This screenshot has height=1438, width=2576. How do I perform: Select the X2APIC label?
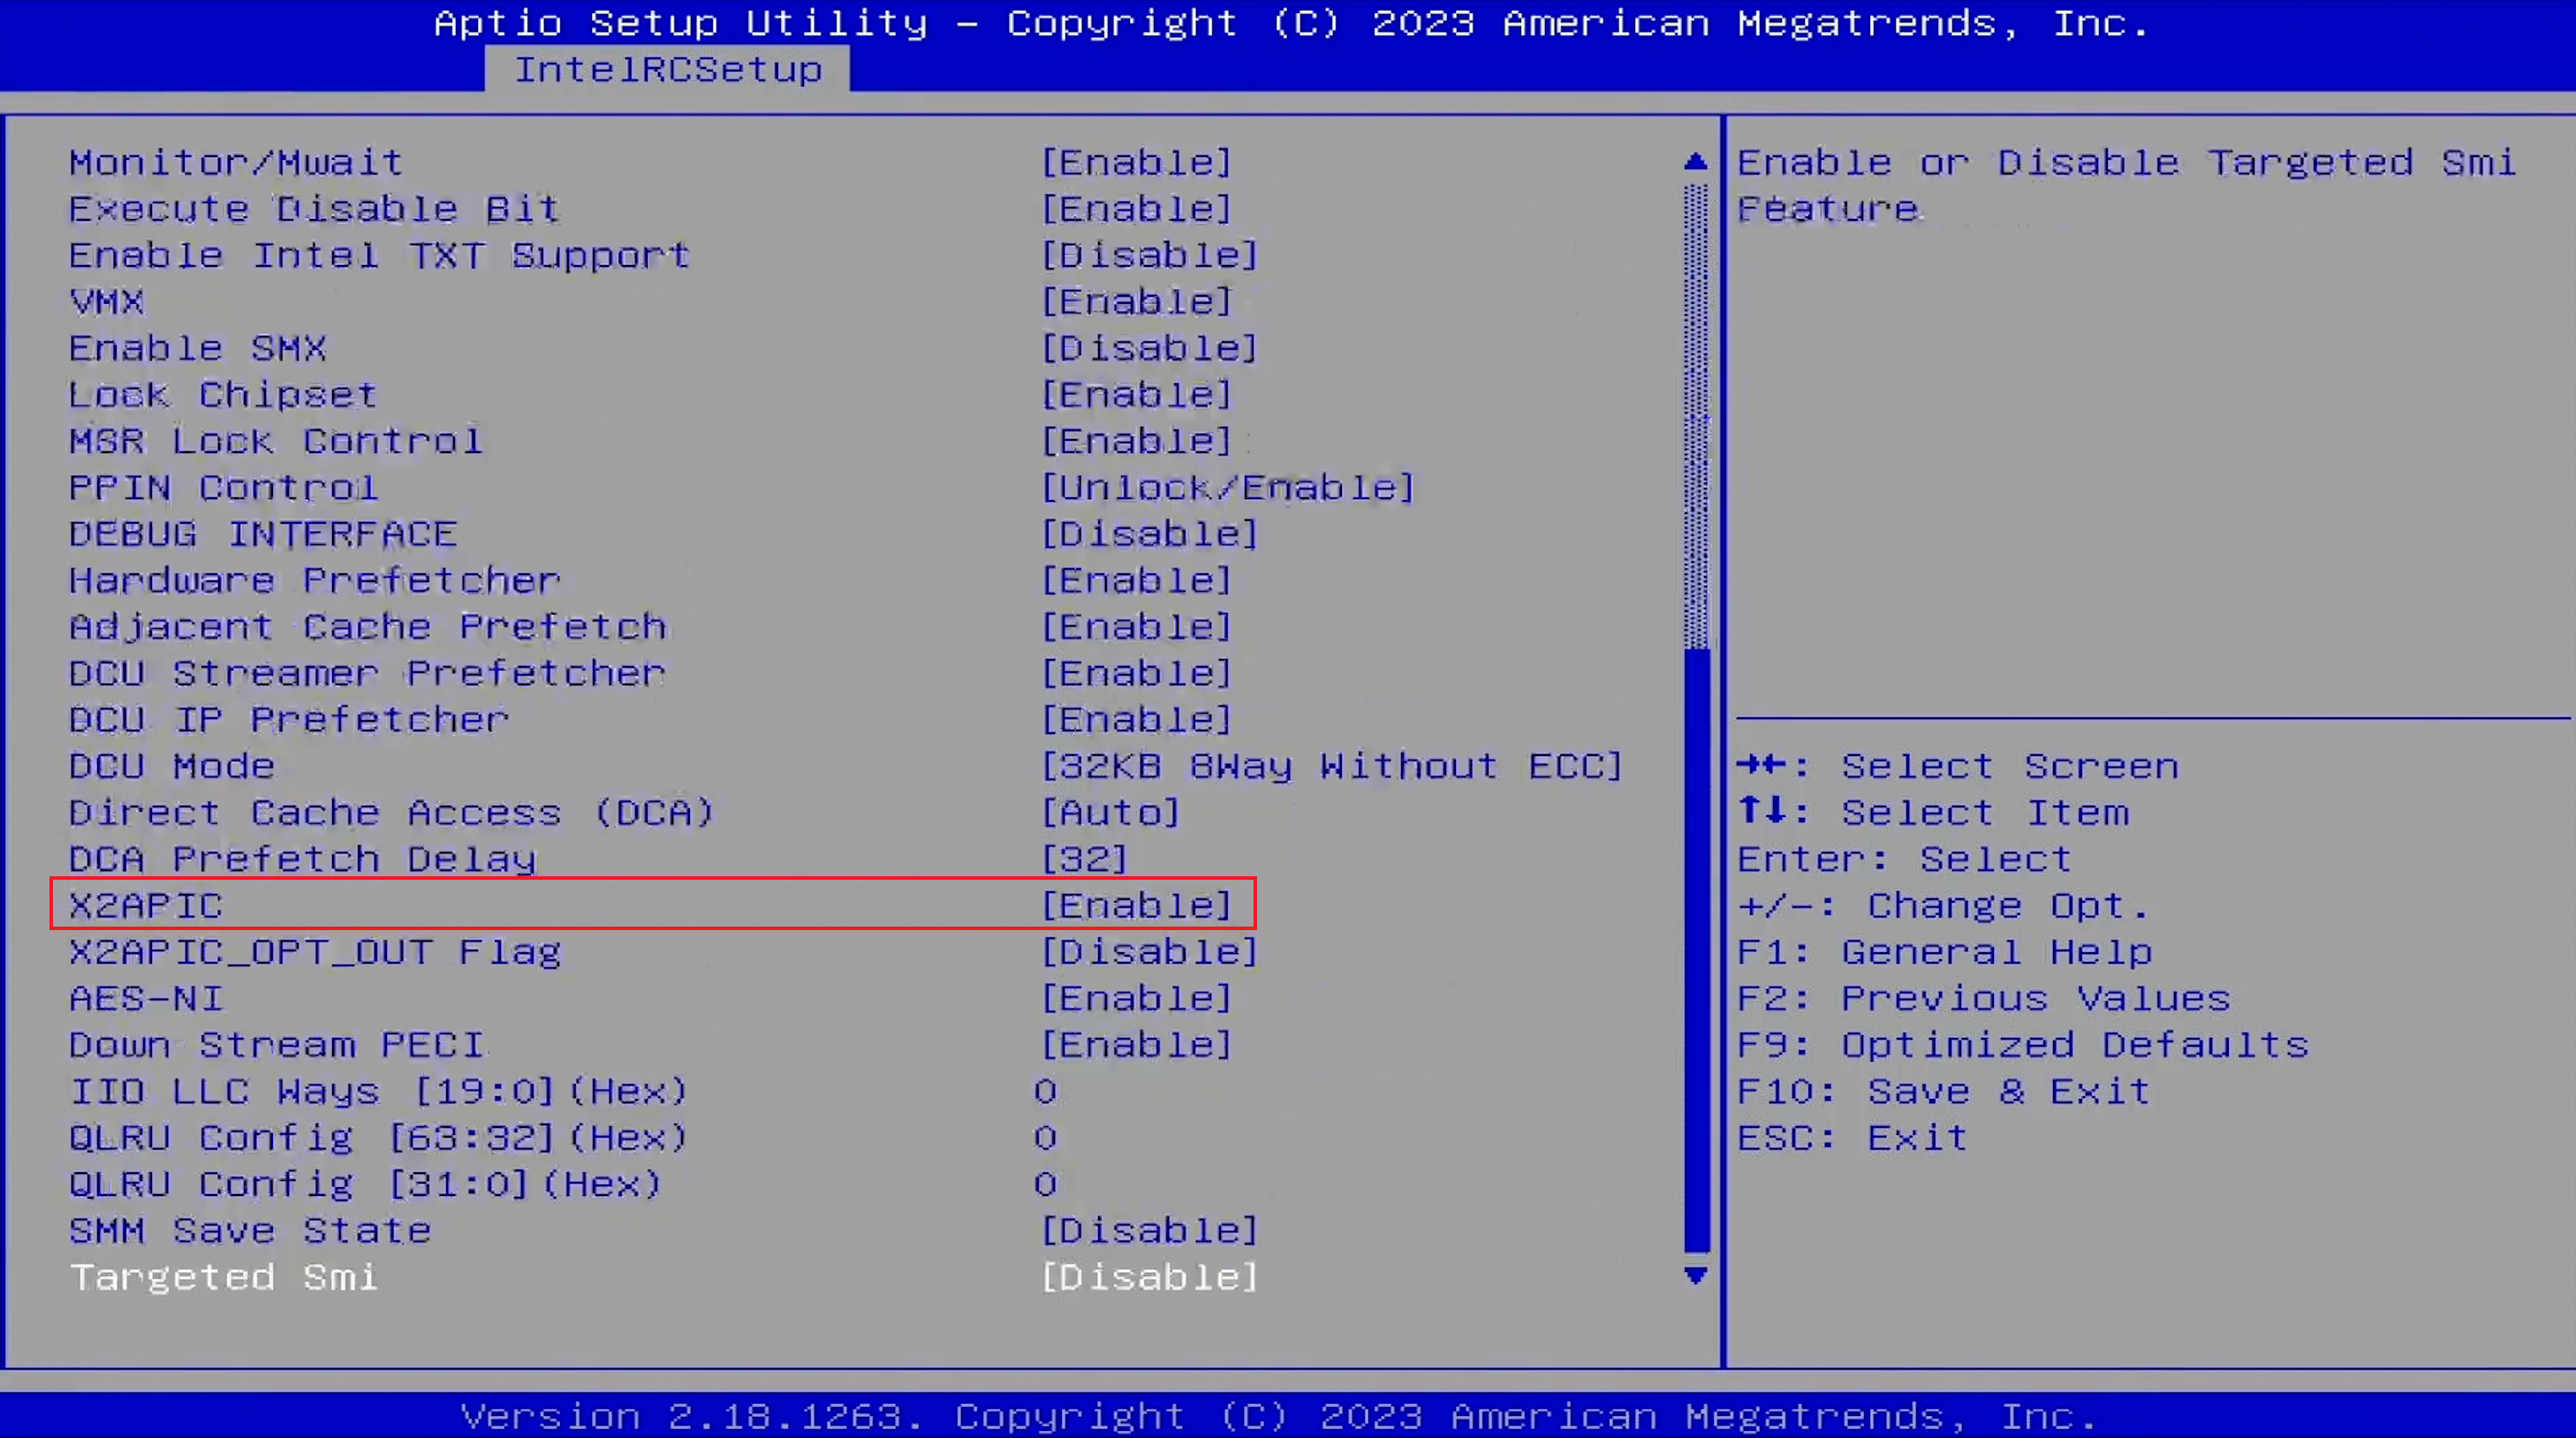coord(146,905)
